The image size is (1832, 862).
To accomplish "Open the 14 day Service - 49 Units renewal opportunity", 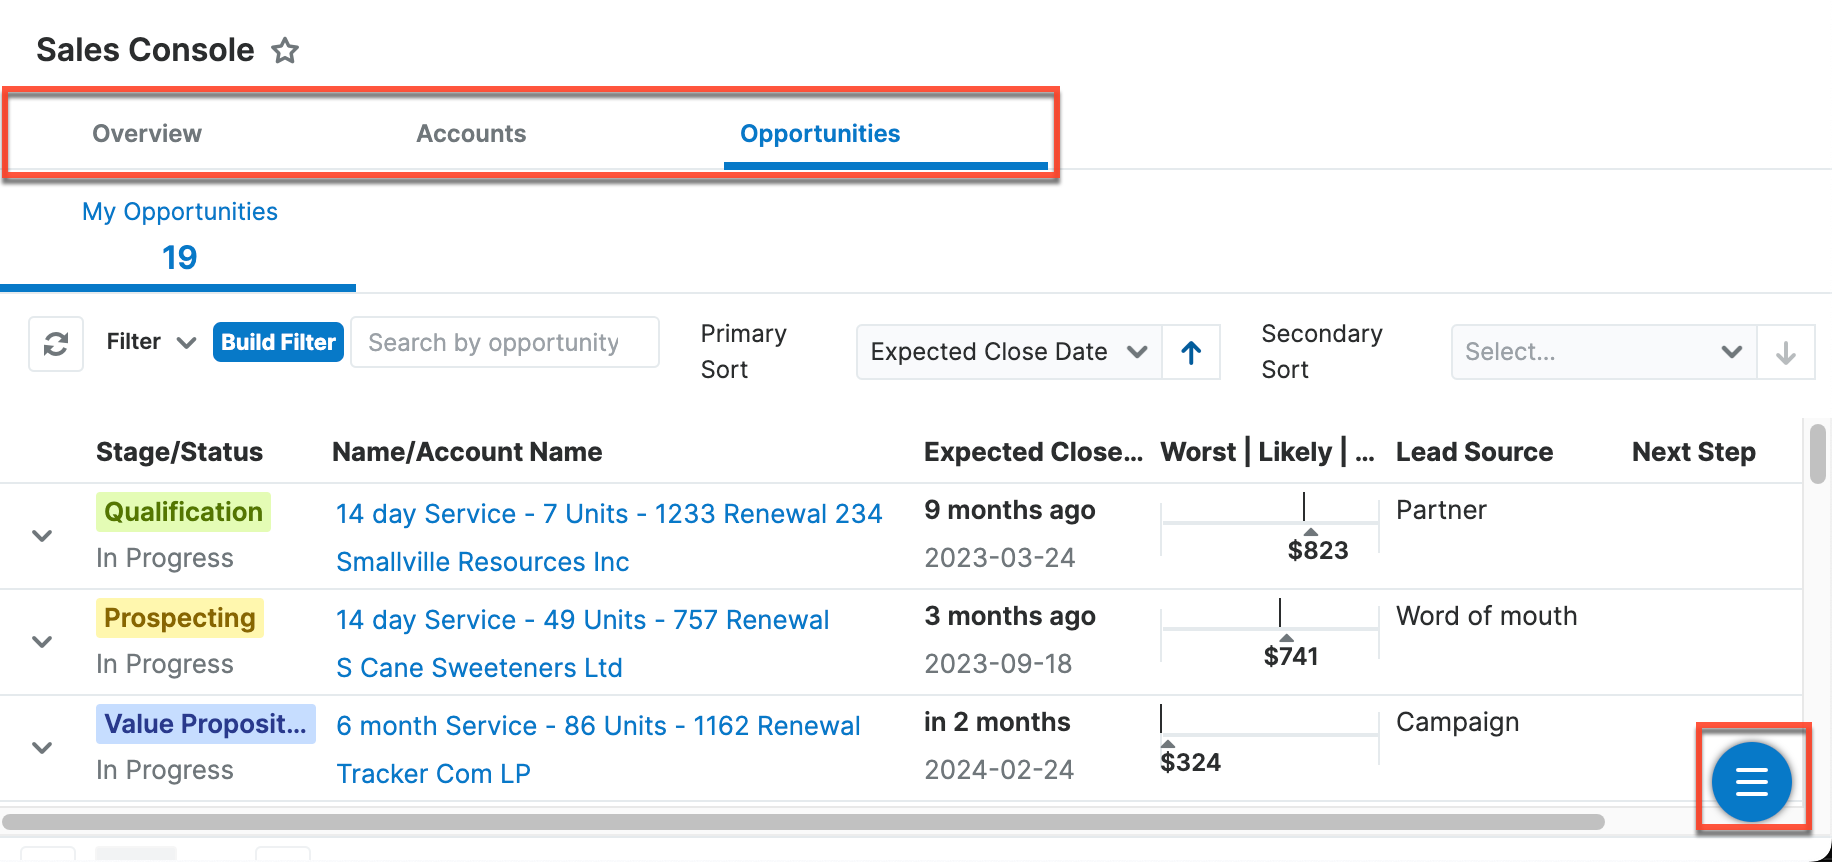I will click(x=582, y=619).
